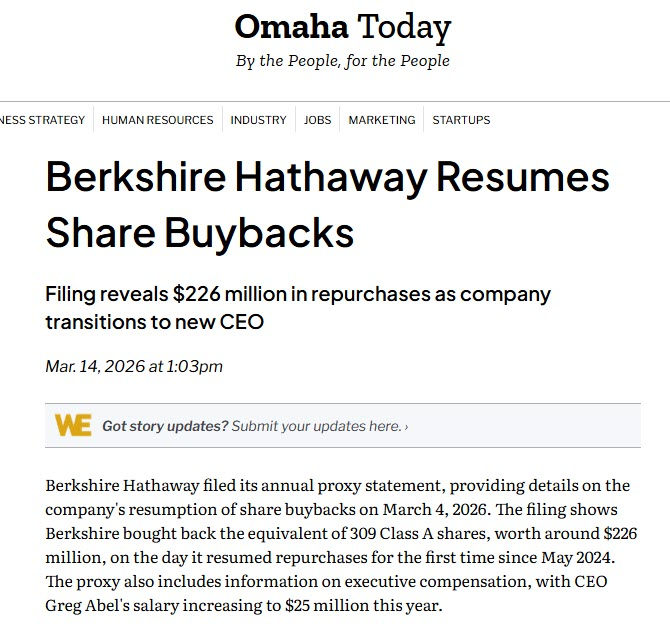This screenshot has height=624, width=670.
Task: Open the Human Resources section
Action: [157, 120]
